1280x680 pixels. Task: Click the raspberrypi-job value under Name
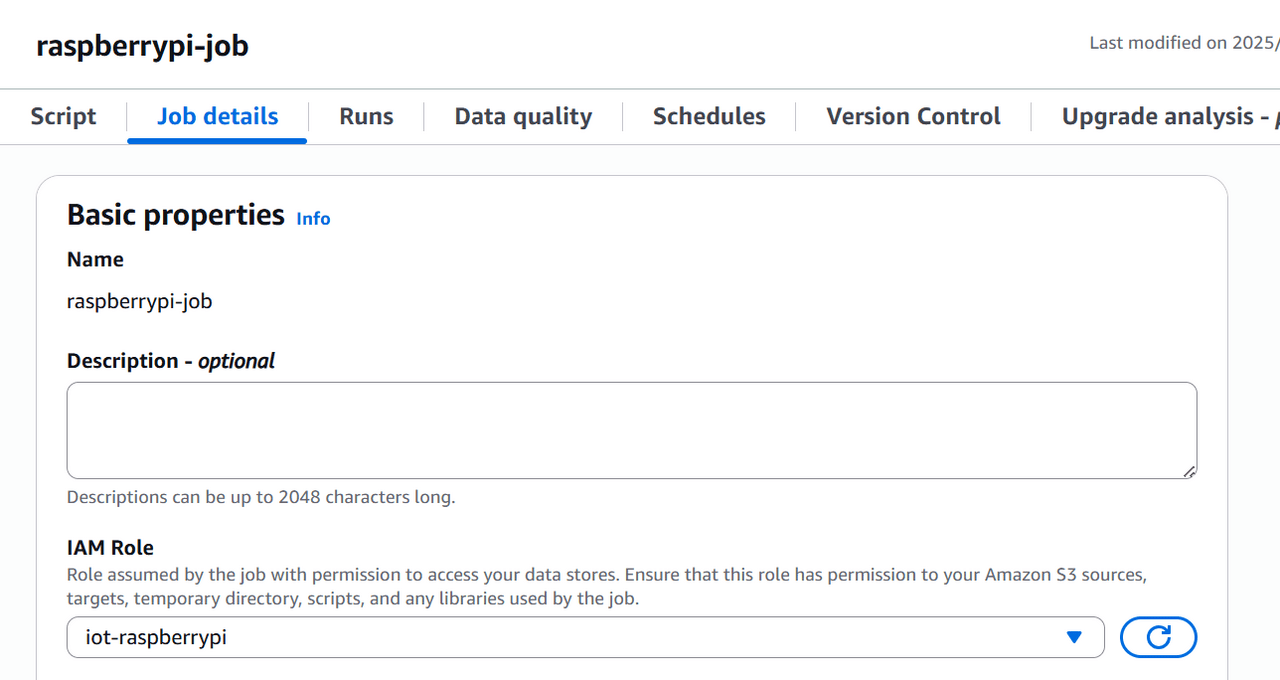tap(139, 301)
